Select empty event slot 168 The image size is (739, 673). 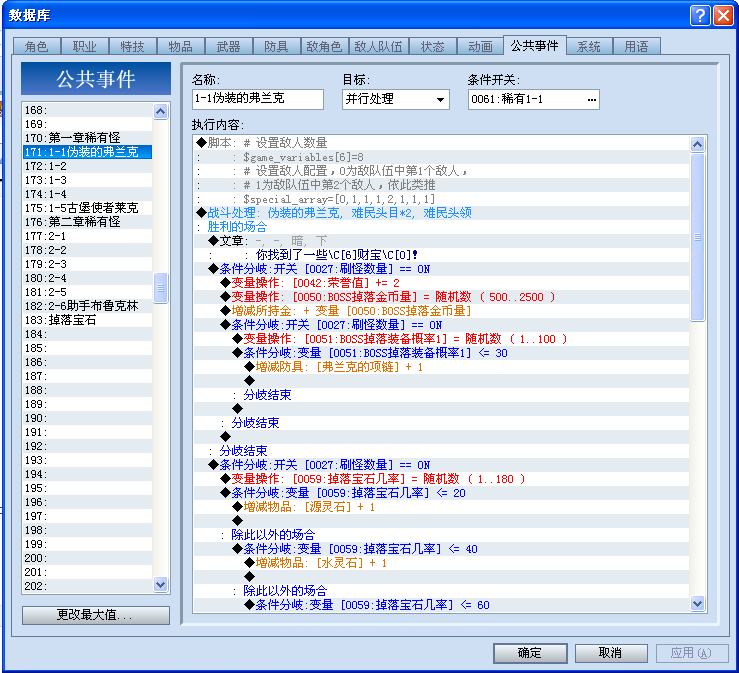pos(88,110)
